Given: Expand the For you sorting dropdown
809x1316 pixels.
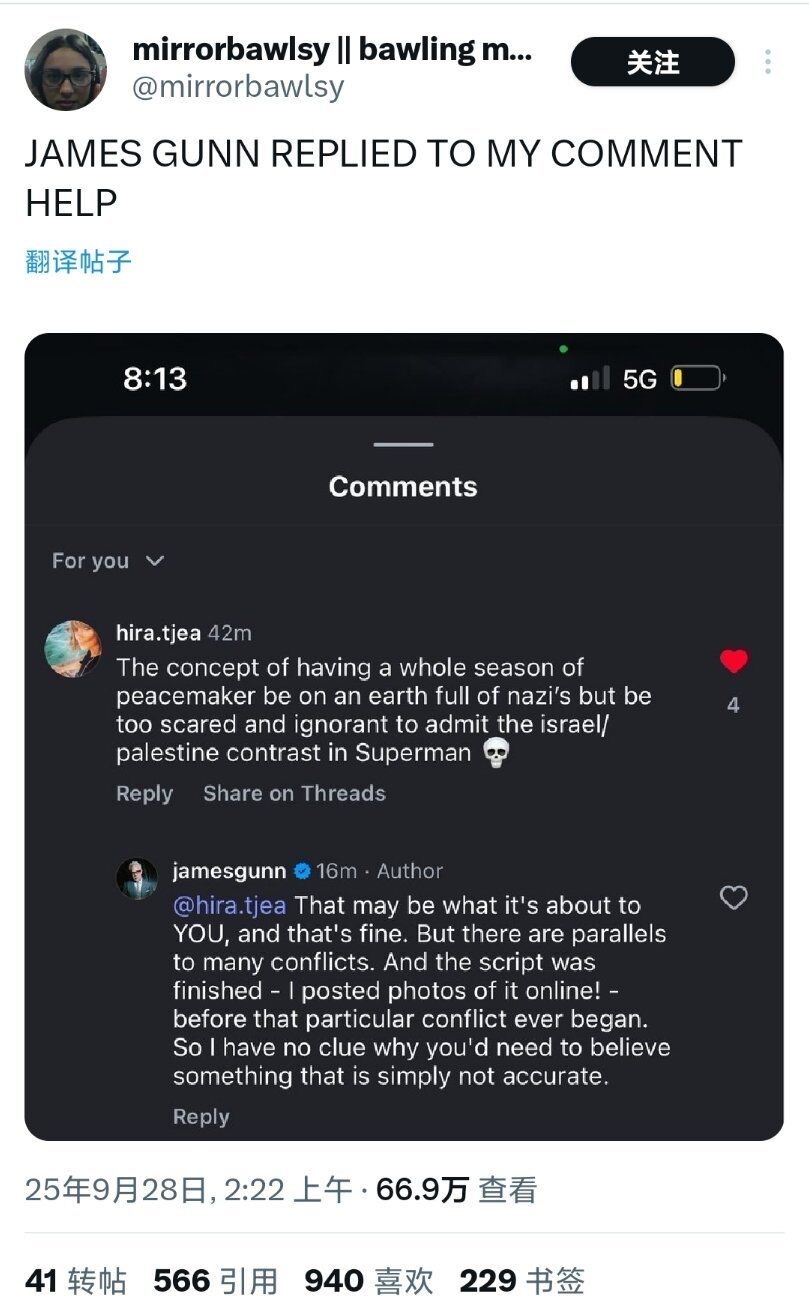Looking at the screenshot, I should point(107,561).
